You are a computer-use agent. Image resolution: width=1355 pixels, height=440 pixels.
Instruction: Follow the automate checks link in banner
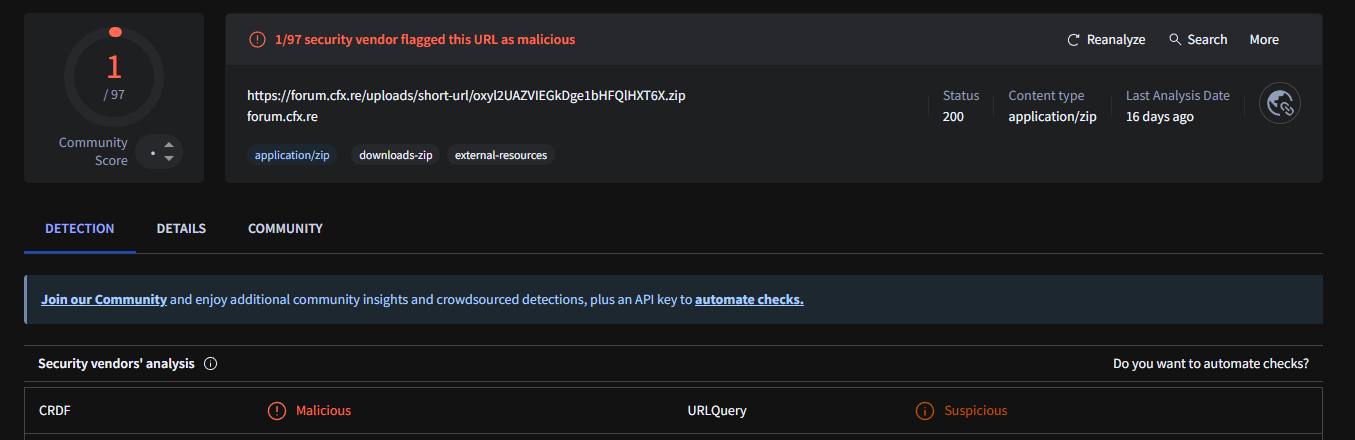coord(749,300)
